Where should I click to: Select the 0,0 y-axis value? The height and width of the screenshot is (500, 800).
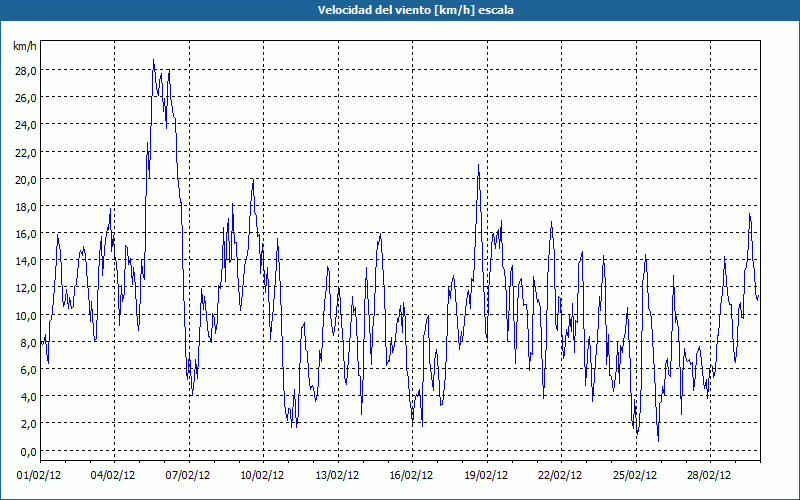coord(28,451)
